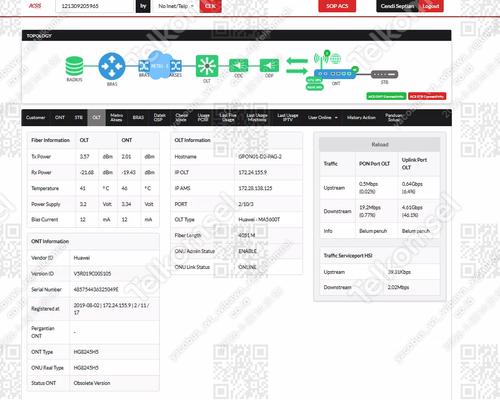Open the No Inet/Telp dropdown

176,6
